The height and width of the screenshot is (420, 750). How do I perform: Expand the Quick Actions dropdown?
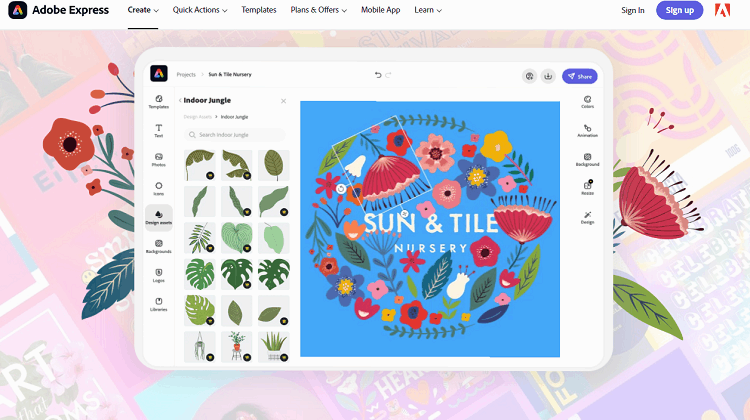(x=200, y=10)
